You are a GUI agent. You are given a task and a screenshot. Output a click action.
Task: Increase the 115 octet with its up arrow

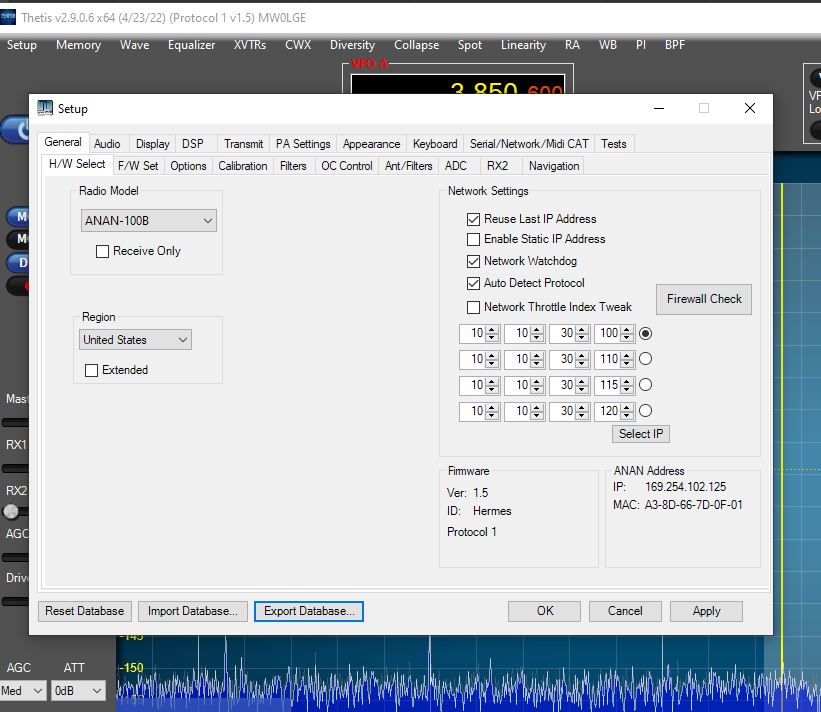(627, 381)
